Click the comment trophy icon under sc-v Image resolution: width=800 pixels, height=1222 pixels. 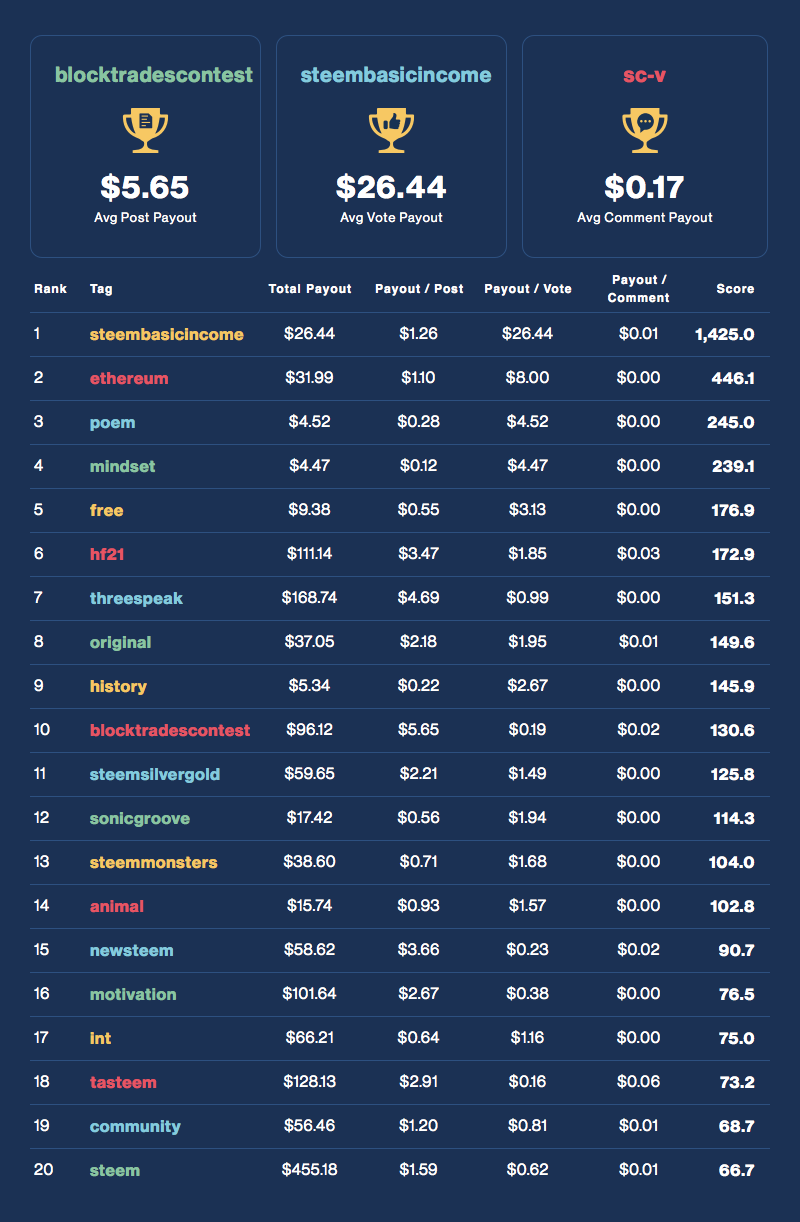point(645,131)
